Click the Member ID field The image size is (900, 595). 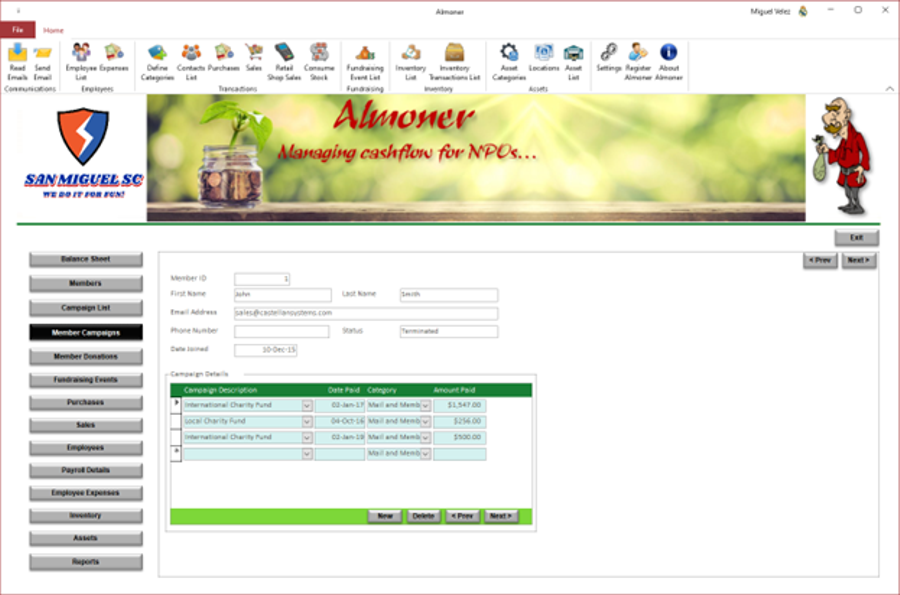[x=262, y=279]
